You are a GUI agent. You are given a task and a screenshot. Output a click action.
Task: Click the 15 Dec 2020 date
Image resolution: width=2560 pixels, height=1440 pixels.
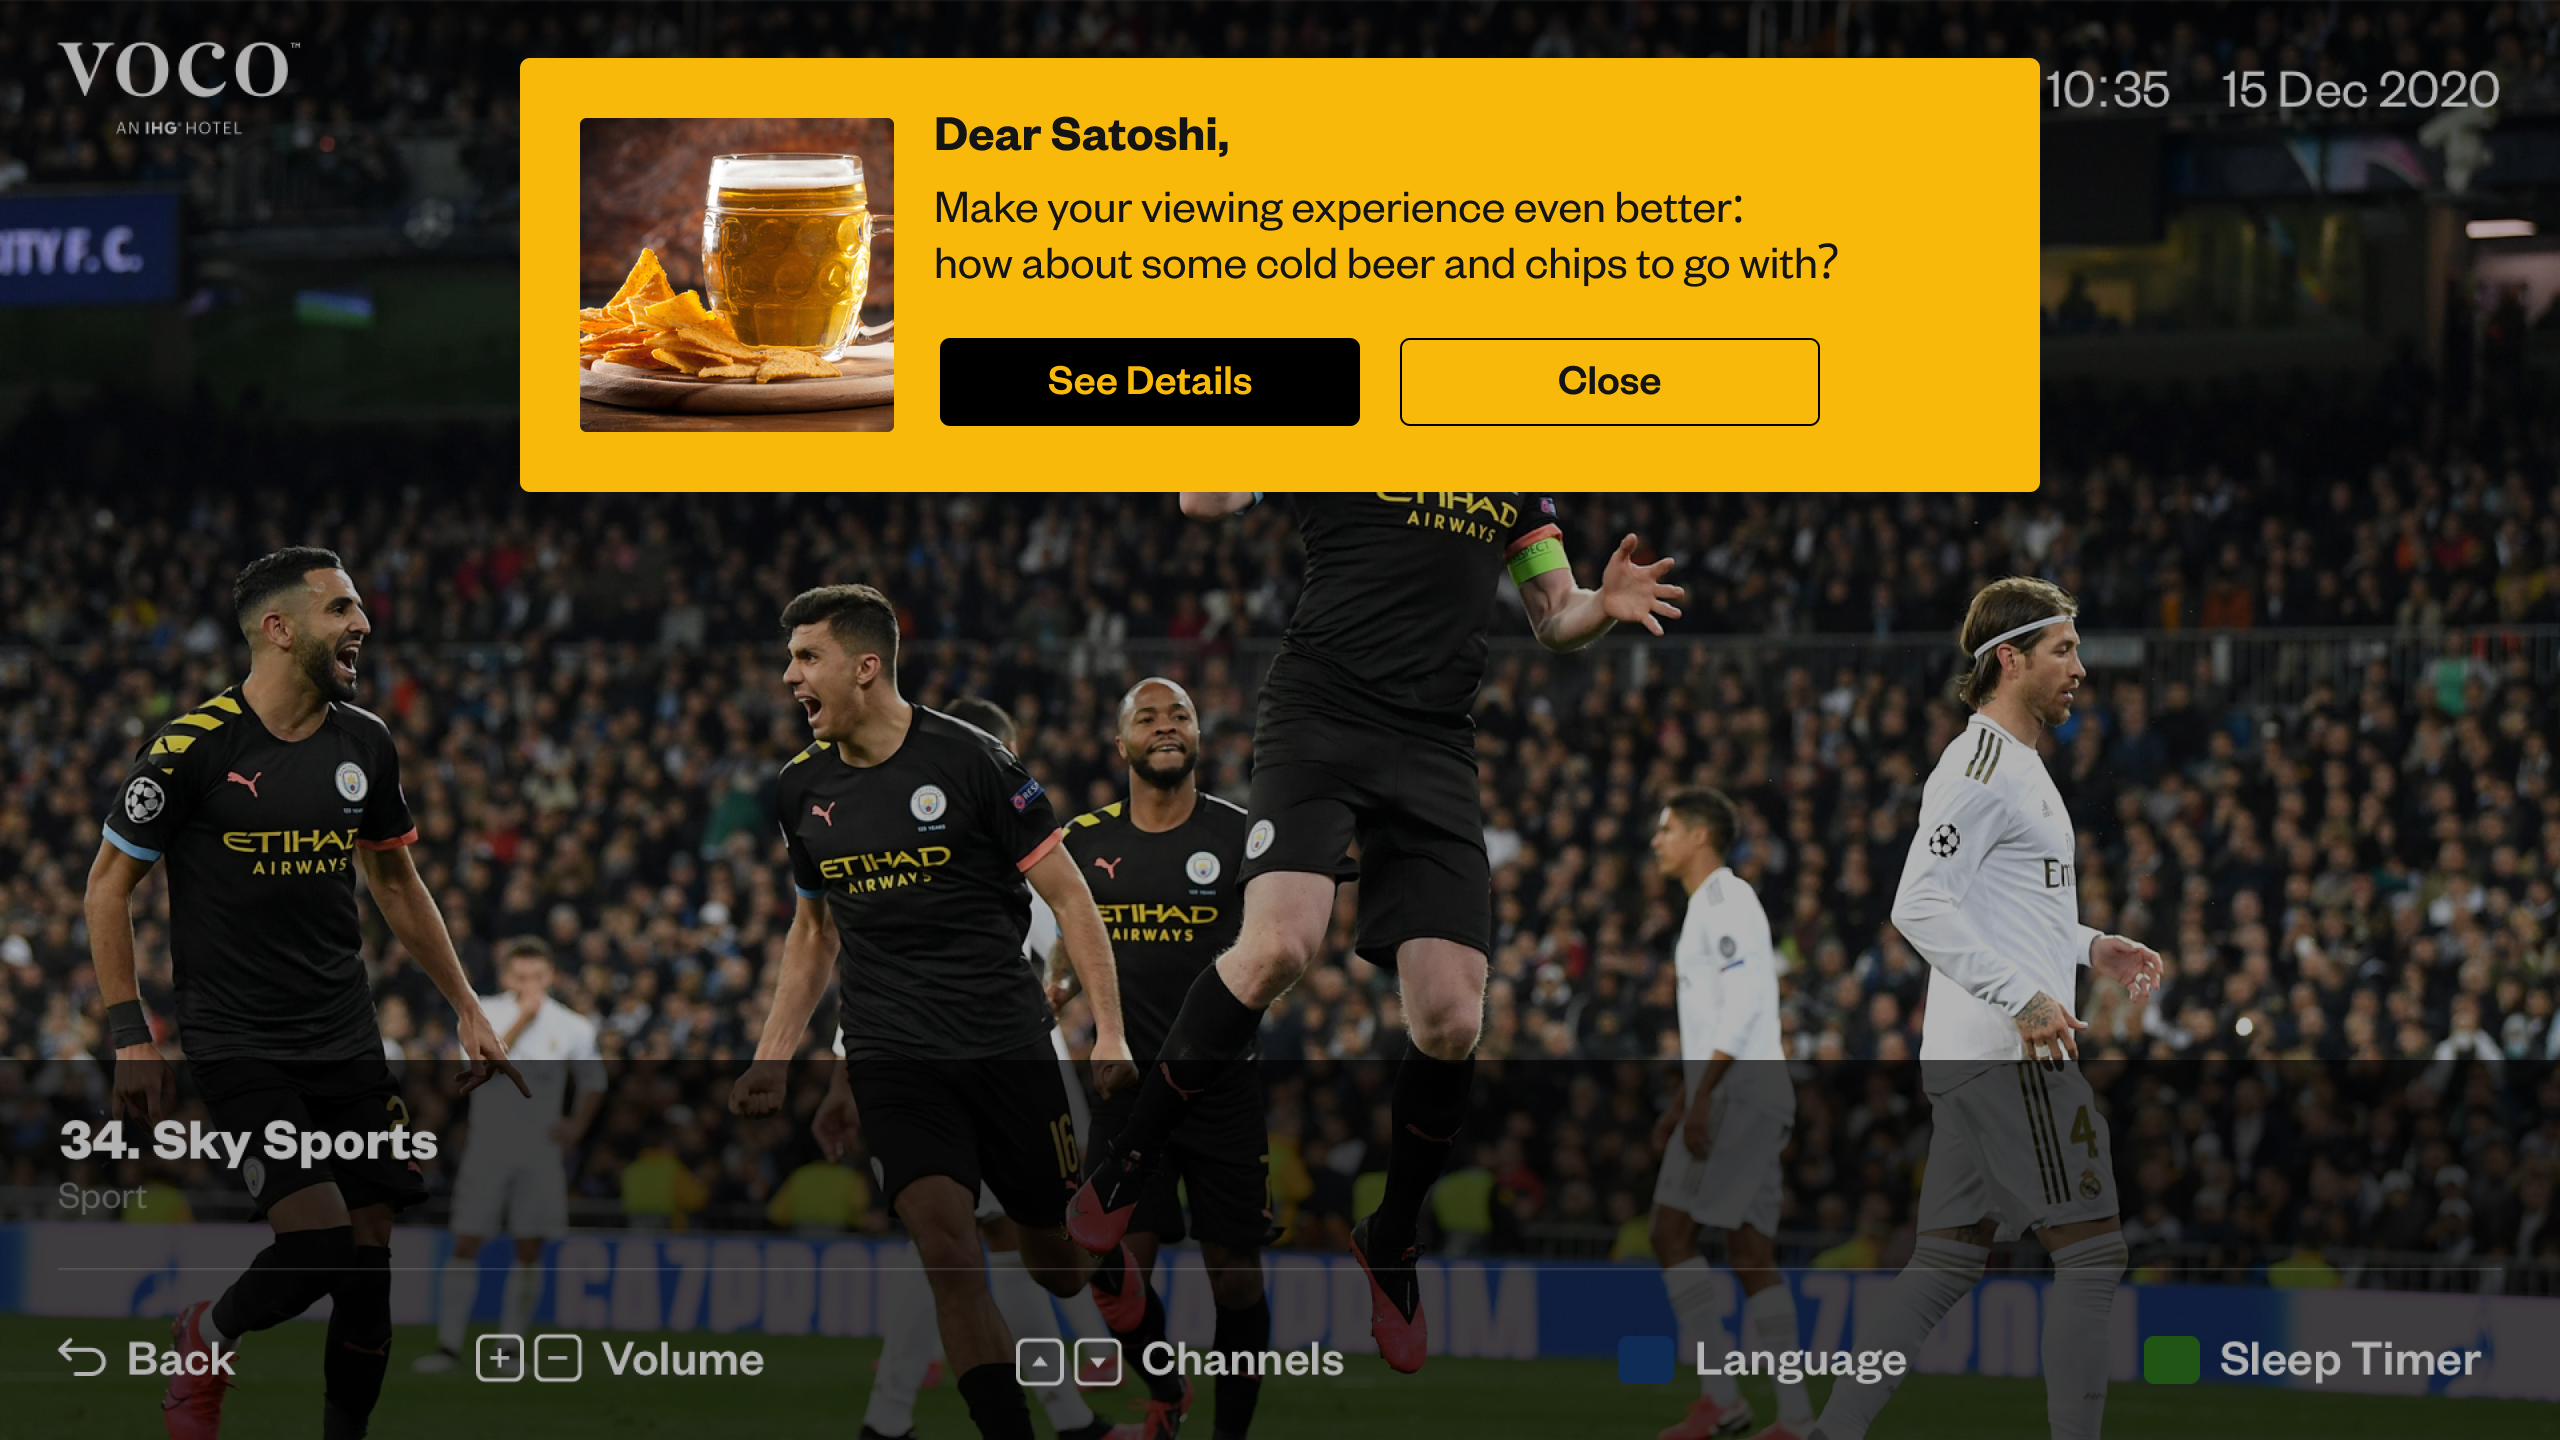(x=2360, y=90)
